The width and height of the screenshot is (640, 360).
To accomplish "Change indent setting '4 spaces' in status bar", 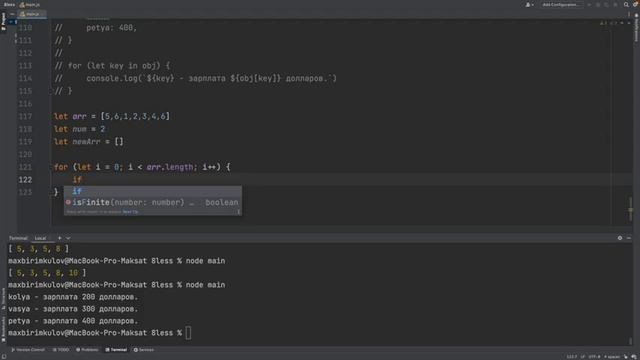I will click(612, 357).
